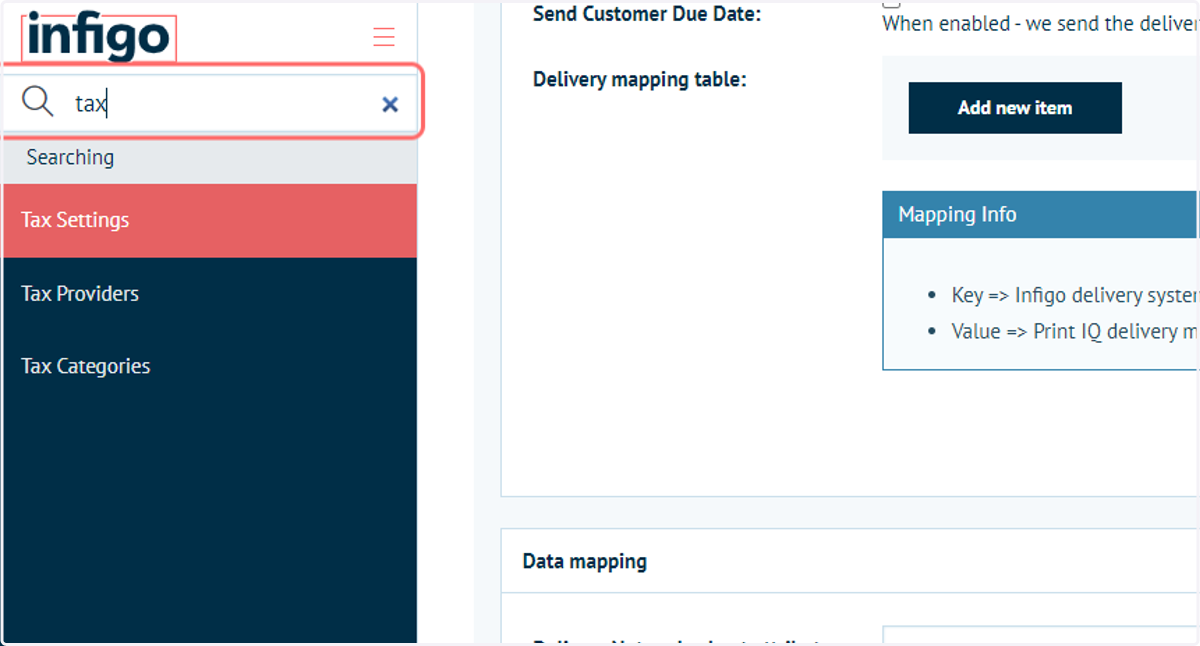Click the Searching status text
Viewport: 1200px width, 646px height.
pos(70,157)
